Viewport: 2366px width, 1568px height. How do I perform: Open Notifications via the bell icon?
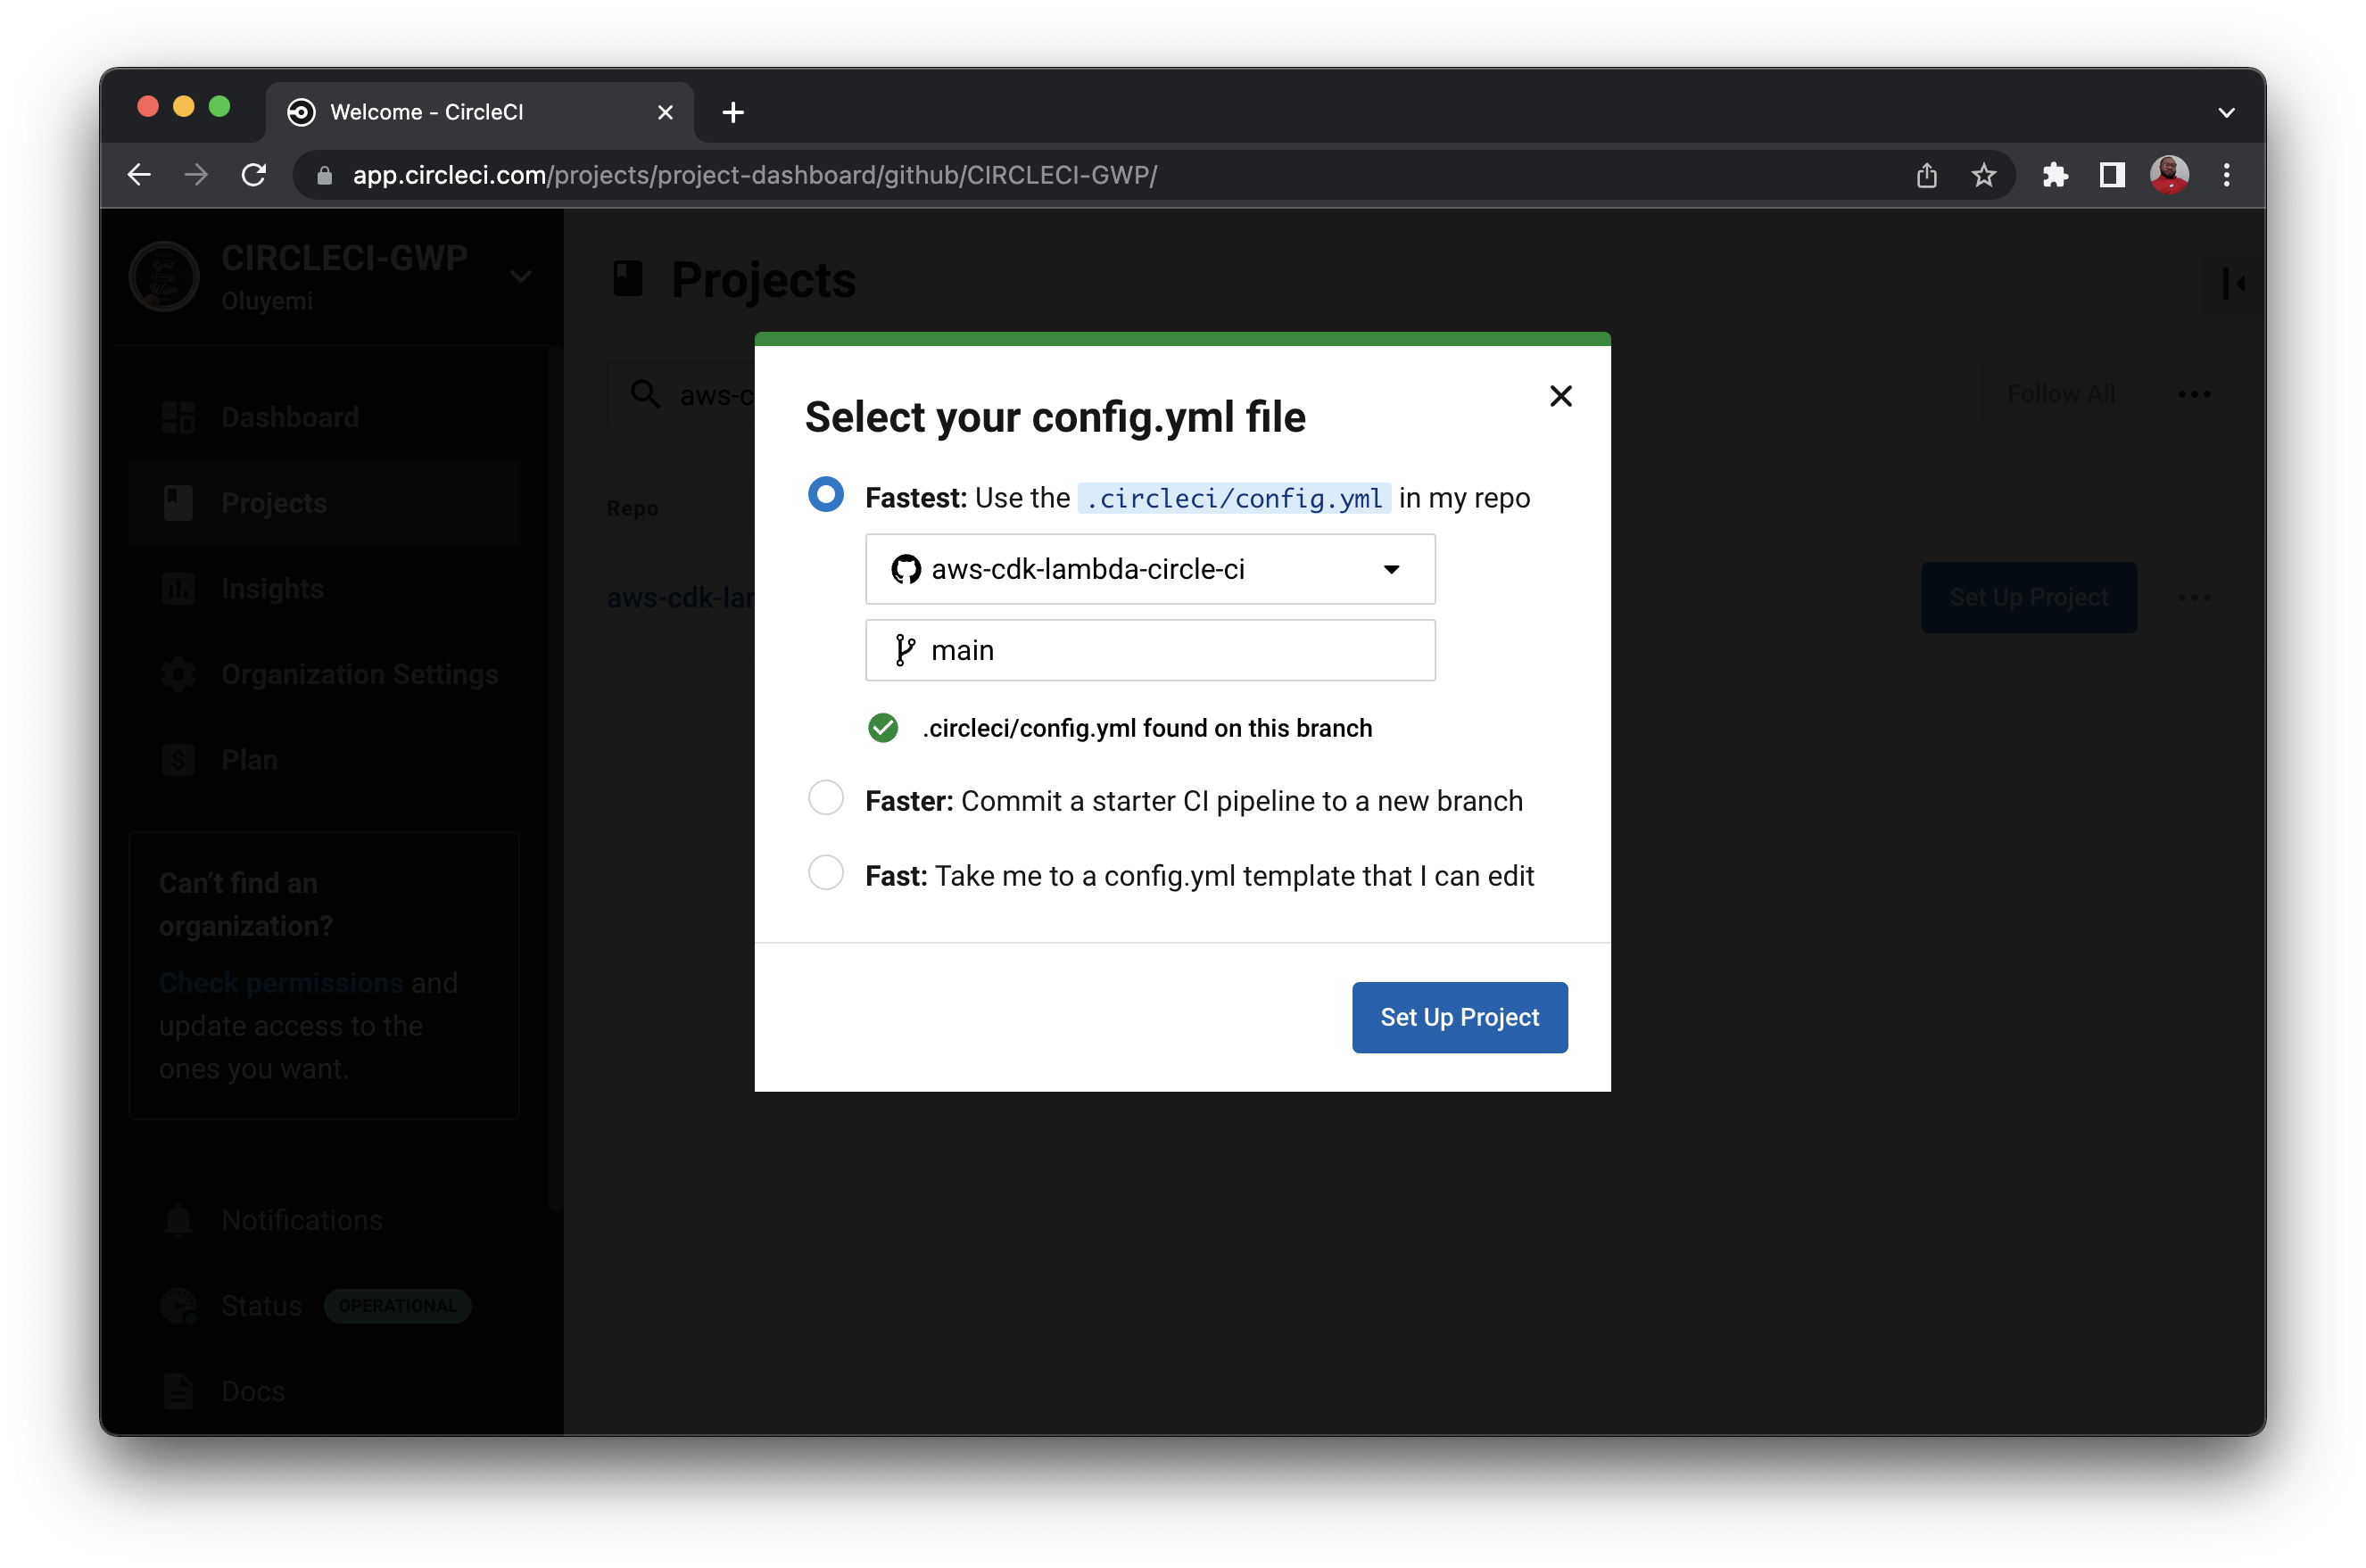178,1220
